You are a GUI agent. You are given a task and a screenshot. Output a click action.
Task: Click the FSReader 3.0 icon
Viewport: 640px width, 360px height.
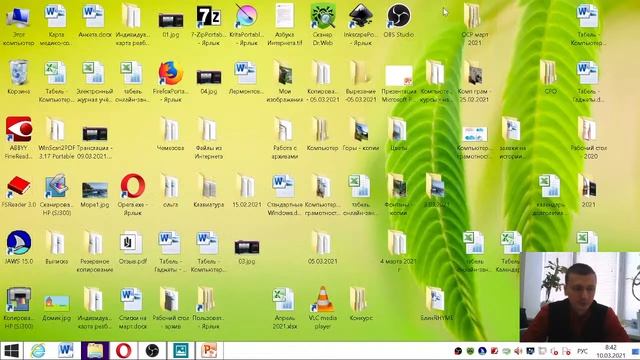pos(18,187)
